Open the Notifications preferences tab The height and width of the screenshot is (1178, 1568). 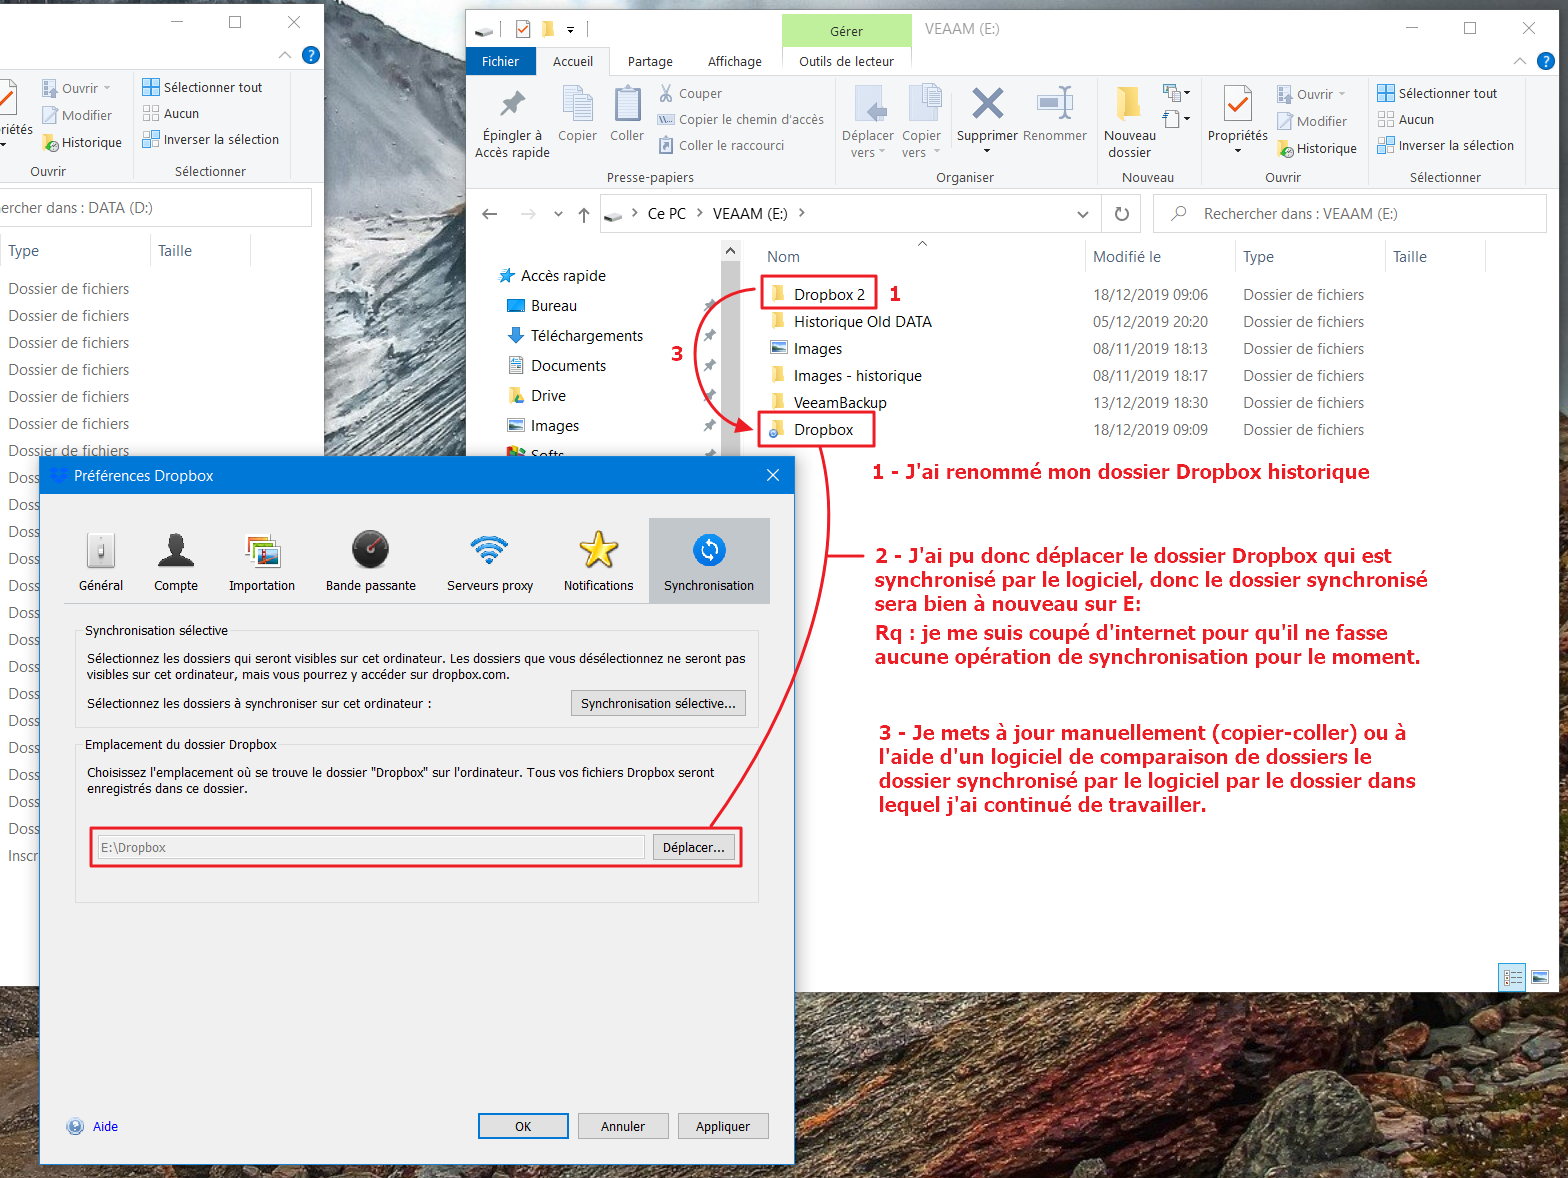click(598, 561)
